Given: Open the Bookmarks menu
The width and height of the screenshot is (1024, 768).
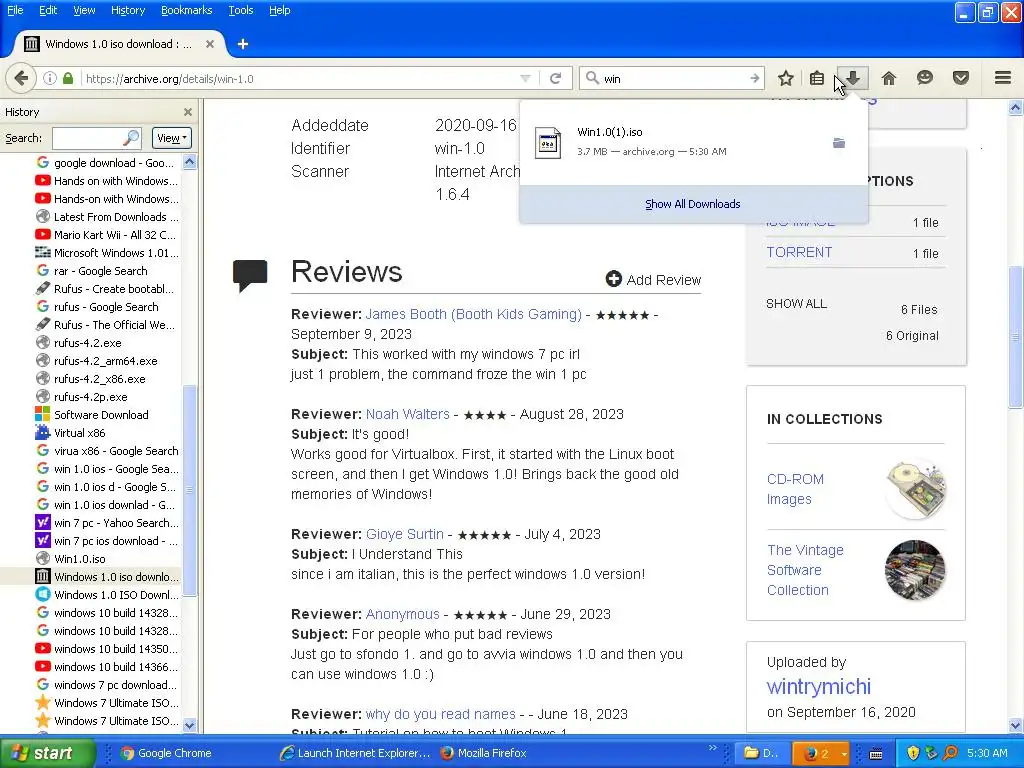Looking at the screenshot, I should [x=187, y=10].
